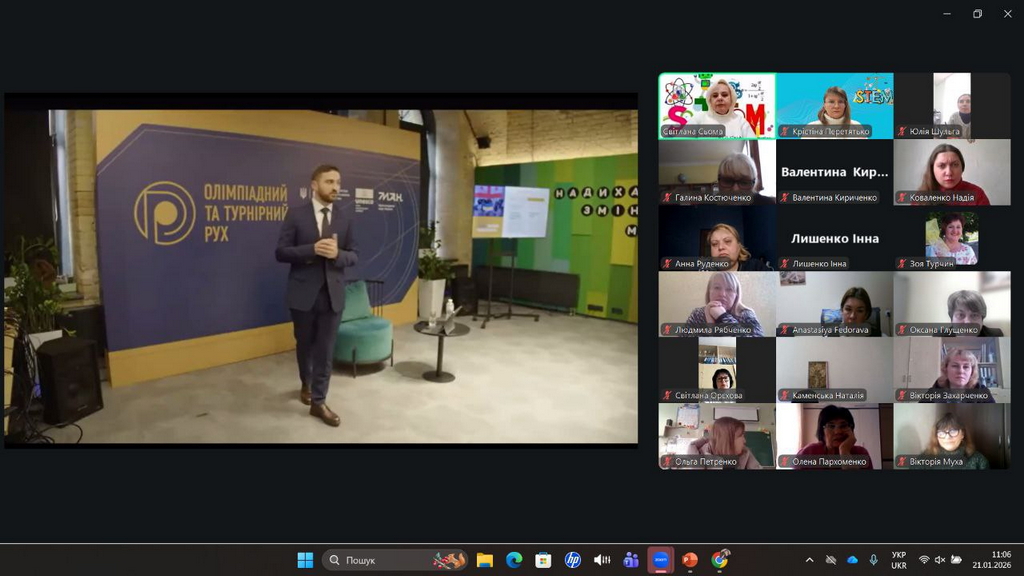This screenshot has height=576, width=1024.
Task: Select Лишенко Інна's participant tile
Action: (834, 238)
